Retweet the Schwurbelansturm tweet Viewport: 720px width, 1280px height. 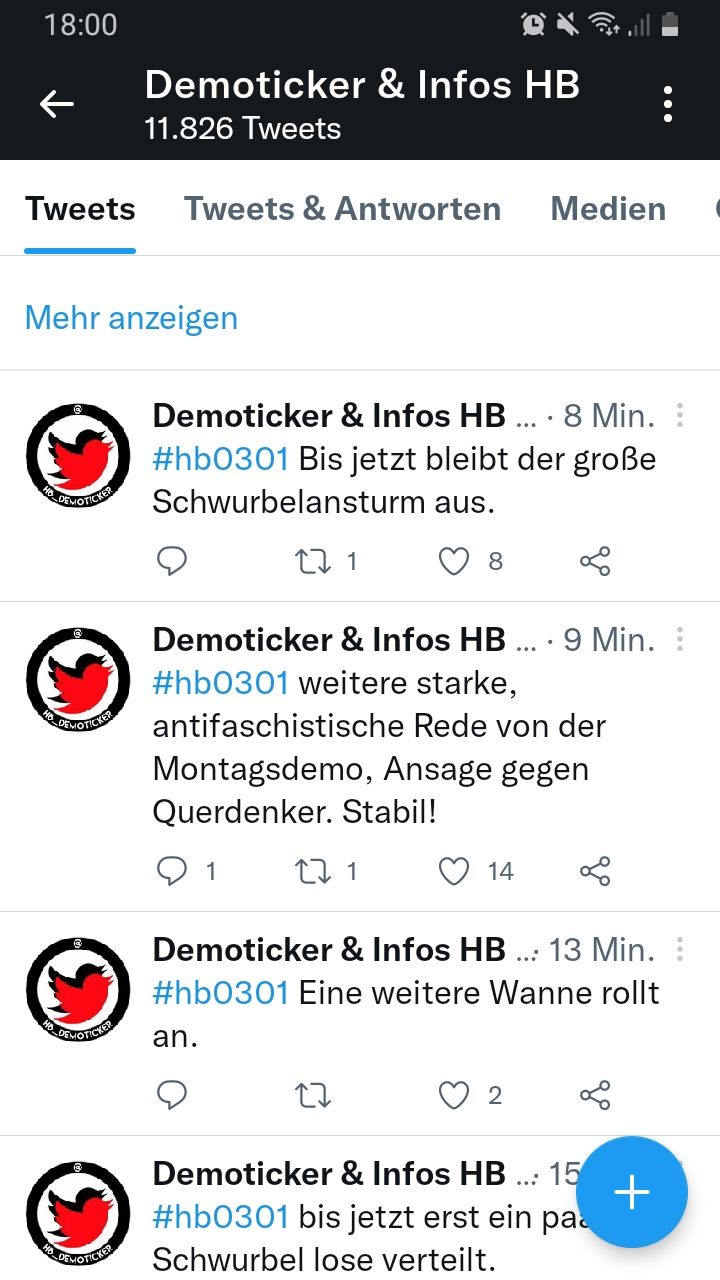313,562
